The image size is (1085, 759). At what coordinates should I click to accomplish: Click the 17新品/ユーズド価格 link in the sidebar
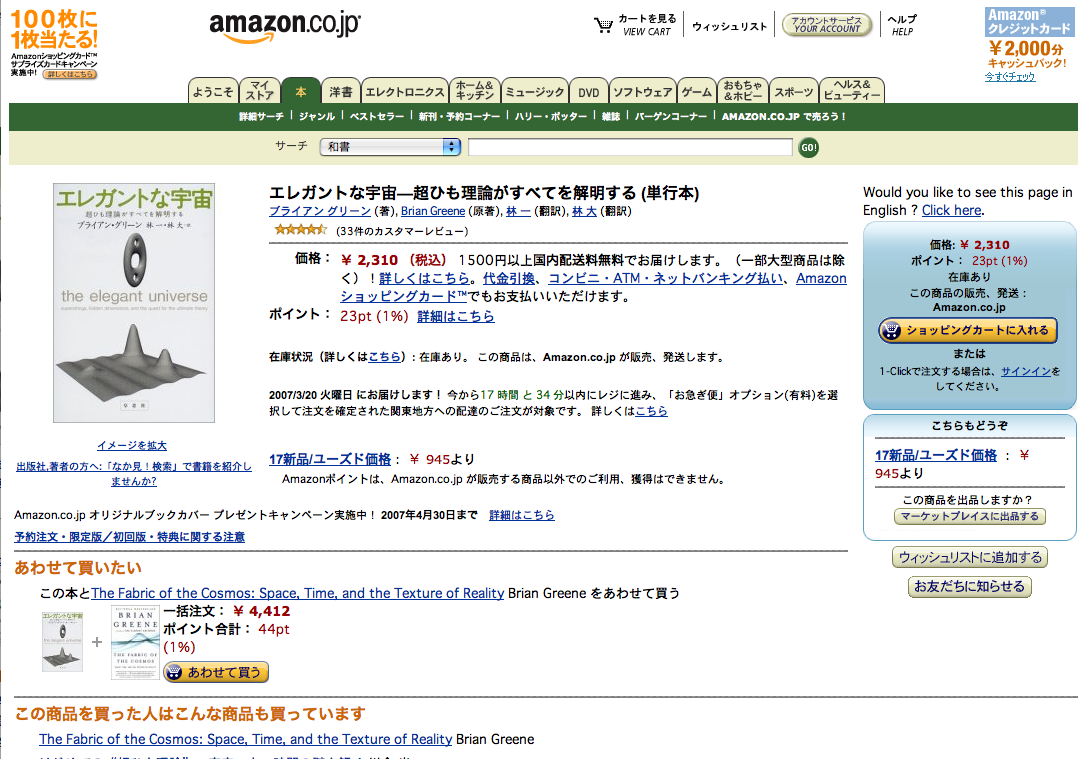[x=936, y=455]
